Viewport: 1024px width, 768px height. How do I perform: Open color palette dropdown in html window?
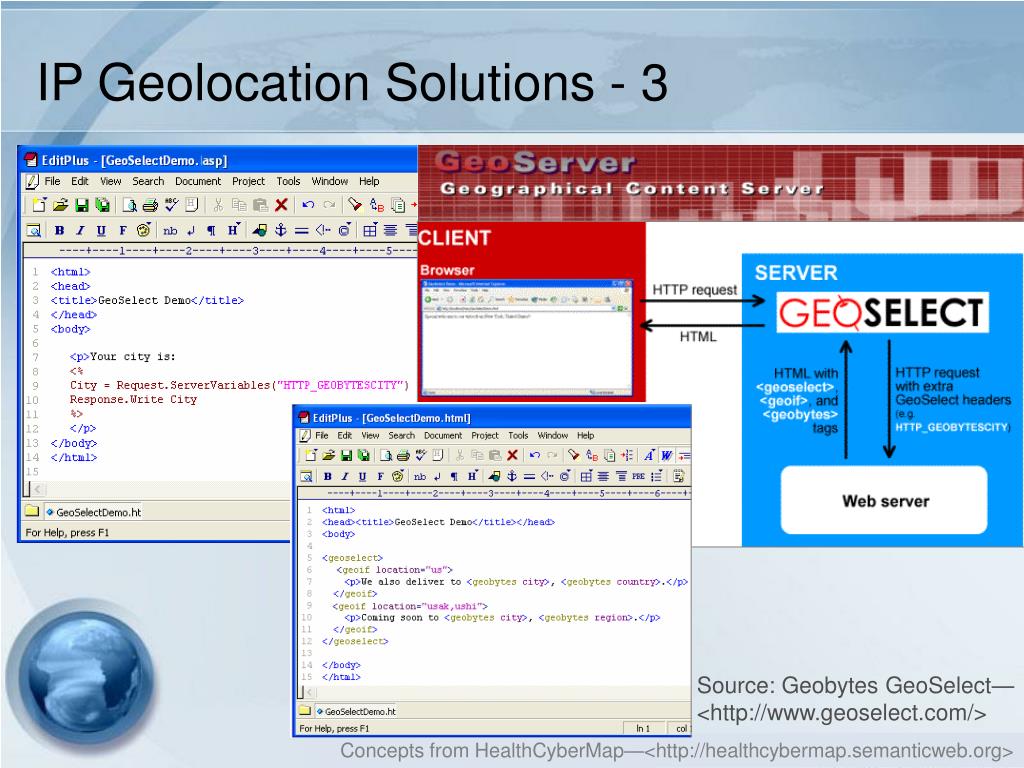[x=398, y=476]
